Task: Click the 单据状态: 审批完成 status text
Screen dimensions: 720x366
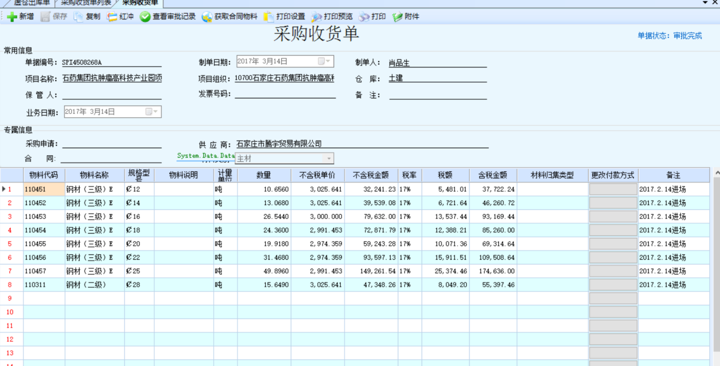Action: tap(669, 35)
